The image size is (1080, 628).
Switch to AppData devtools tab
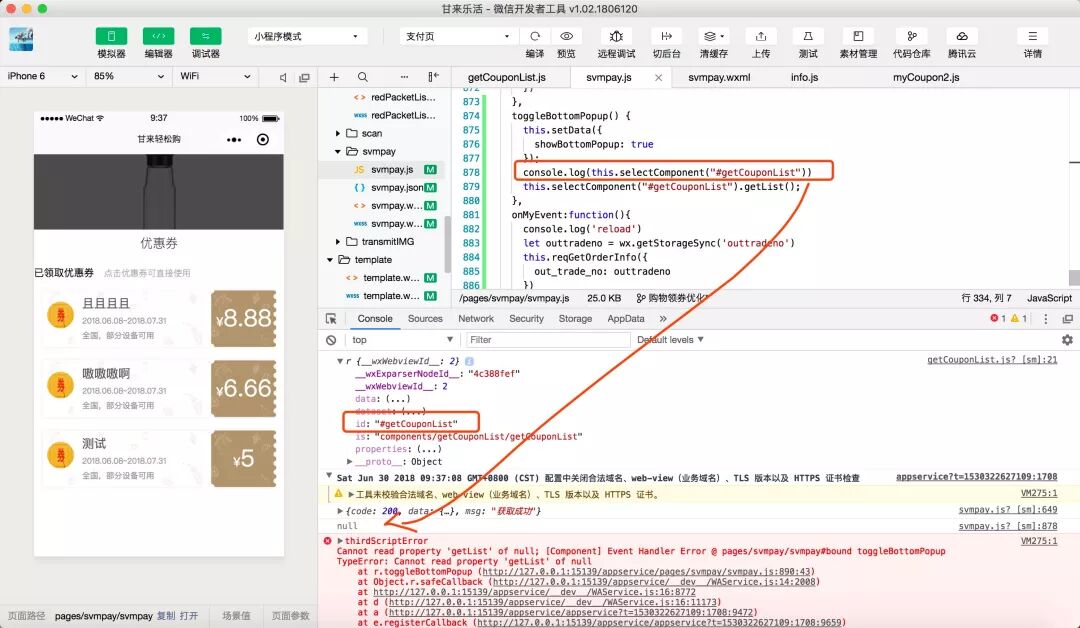point(625,319)
